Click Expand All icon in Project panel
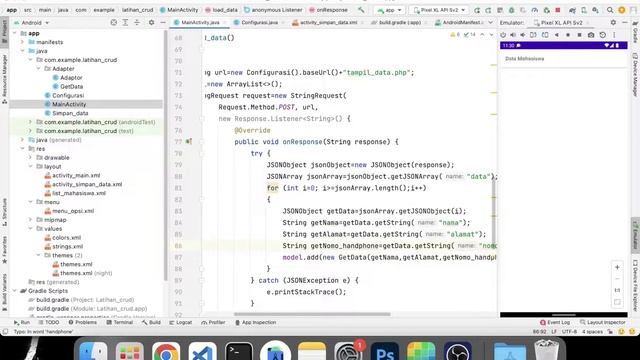This screenshot has height=360, width=640. [x=125, y=22]
